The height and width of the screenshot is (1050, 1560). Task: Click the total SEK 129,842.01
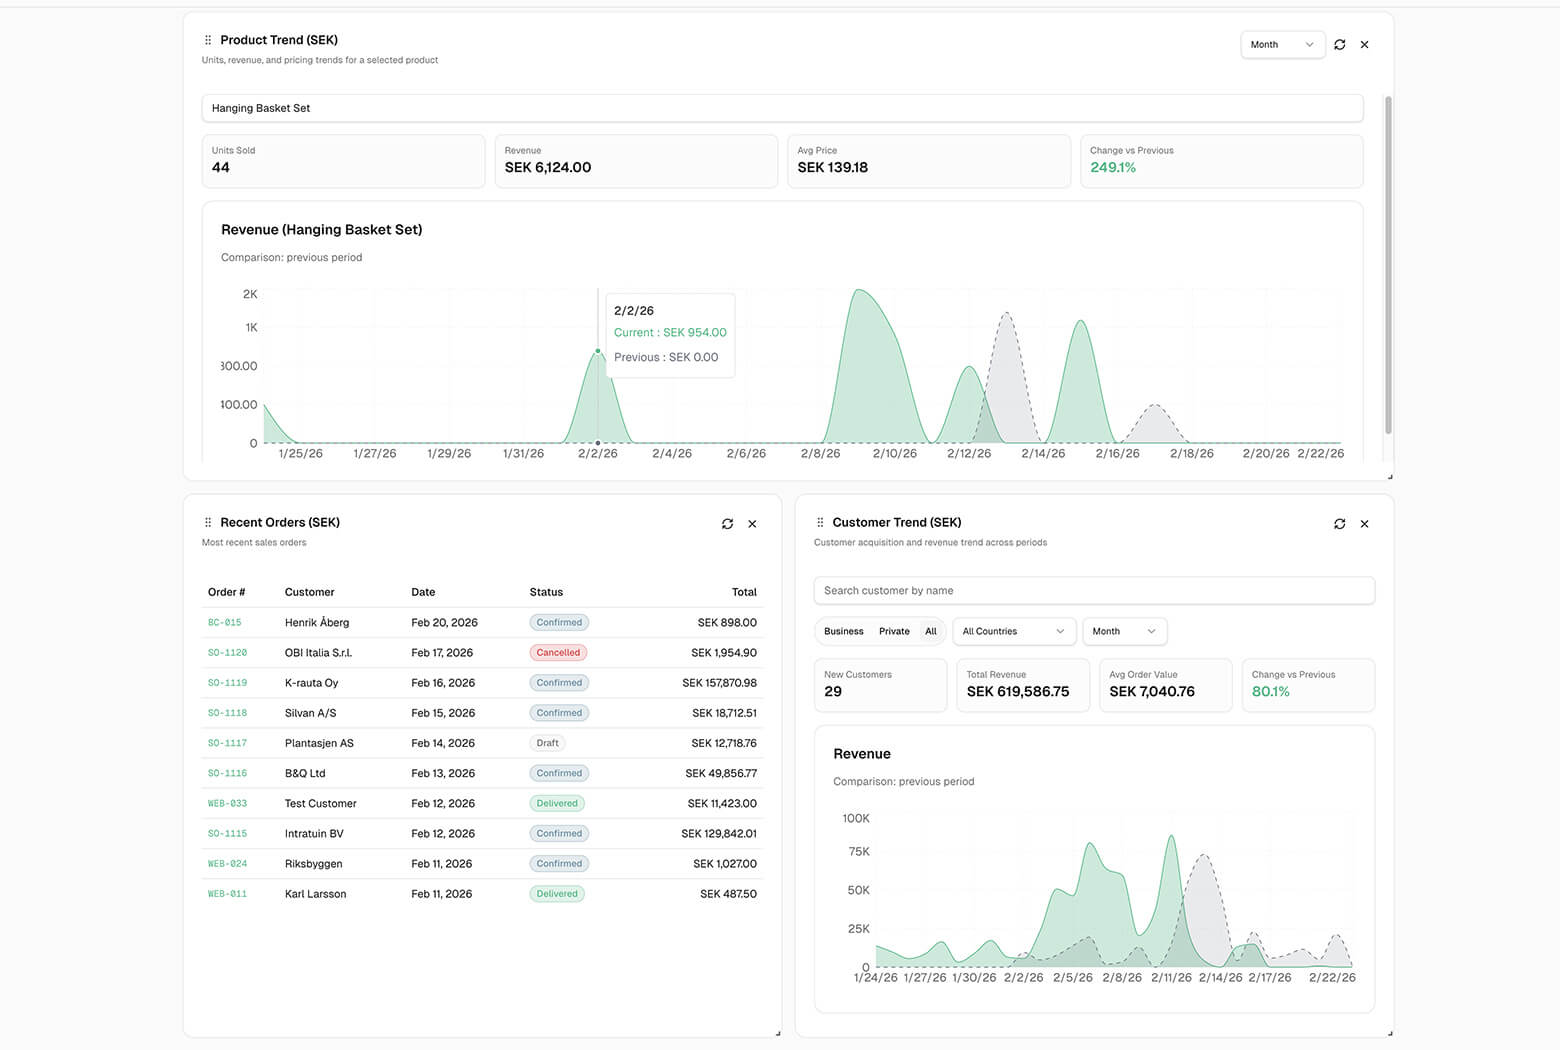tap(719, 833)
